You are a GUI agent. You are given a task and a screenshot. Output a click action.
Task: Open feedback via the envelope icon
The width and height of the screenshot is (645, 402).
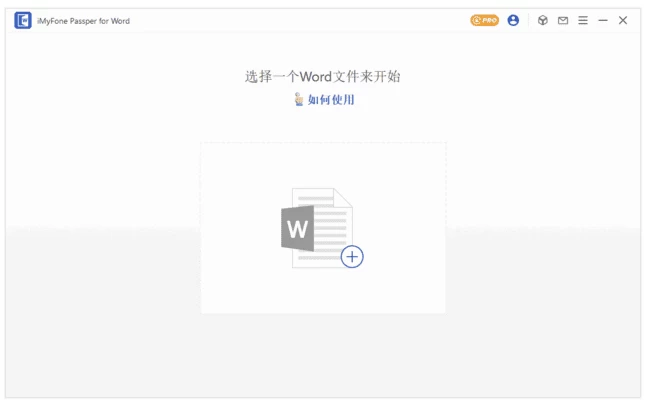pyautogui.click(x=563, y=20)
